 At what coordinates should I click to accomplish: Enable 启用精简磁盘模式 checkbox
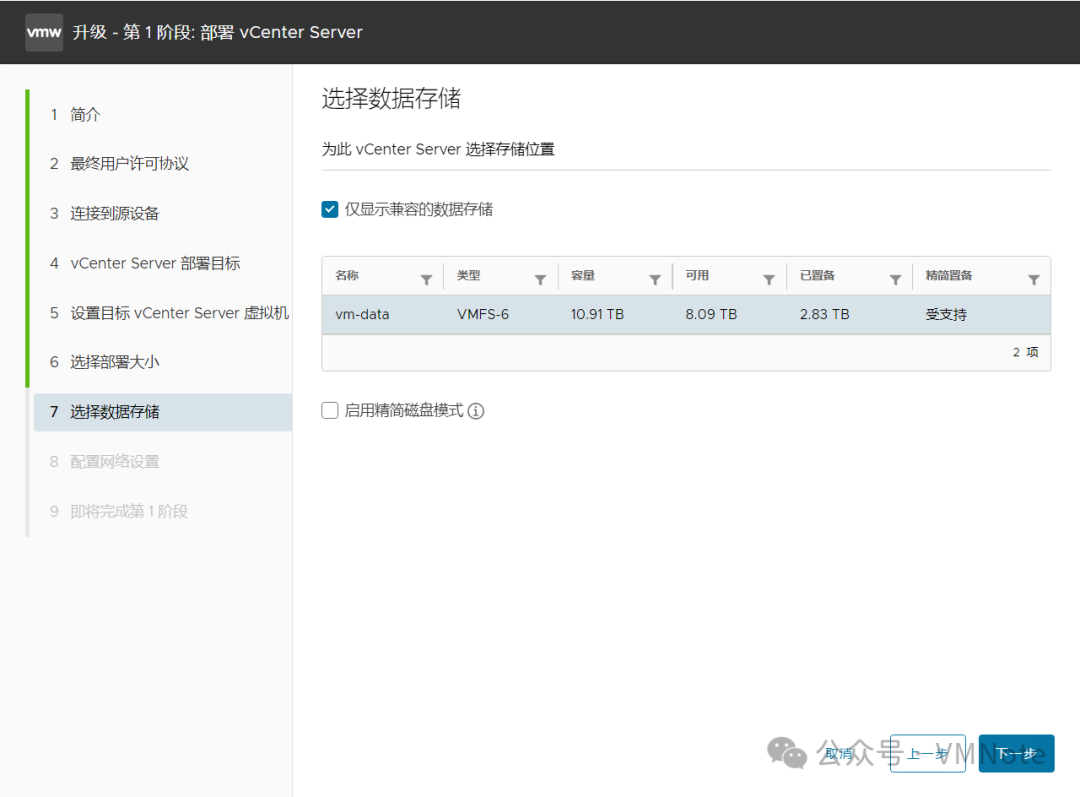(330, 411)
